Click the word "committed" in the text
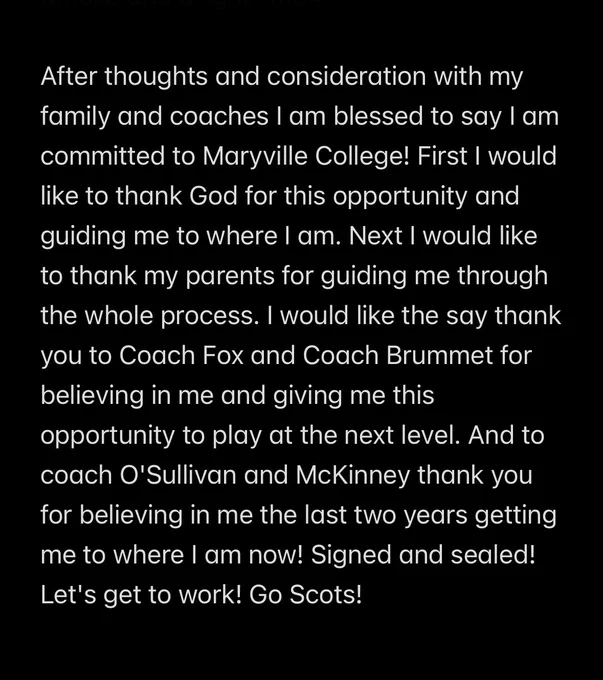The width and height of the screenshot is (603, 680). 103,157
